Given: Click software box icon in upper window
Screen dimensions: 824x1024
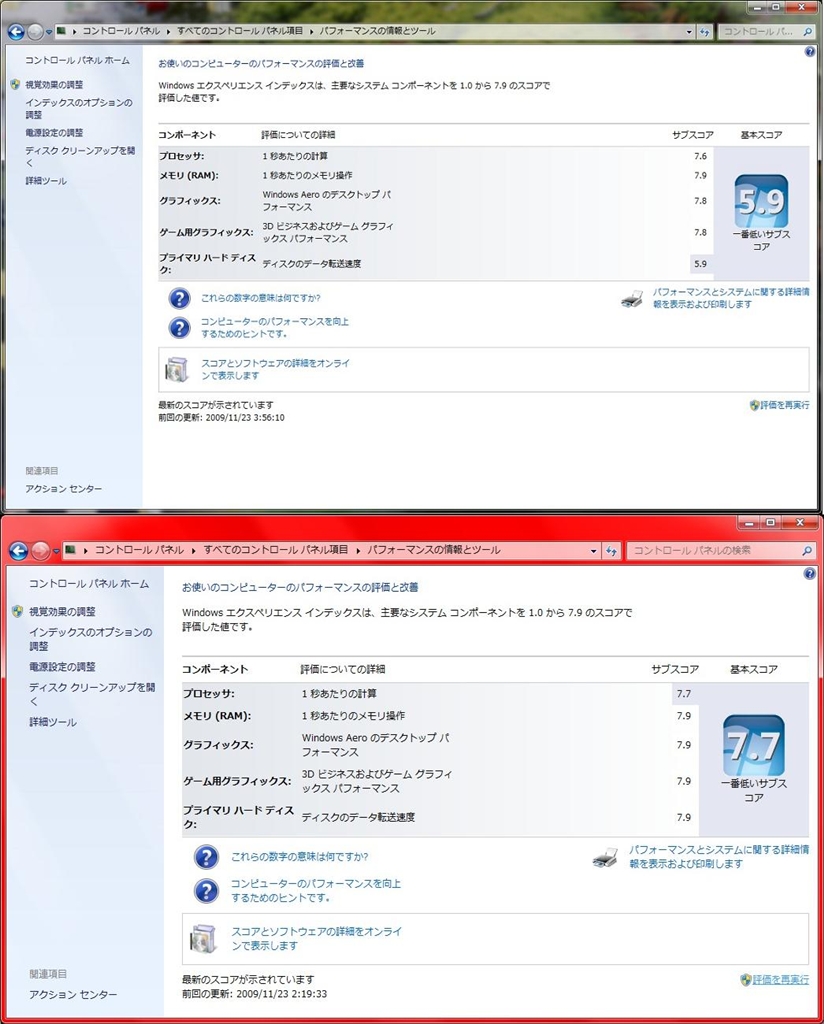Looking at the screenshot, I should tap(176, 370).
